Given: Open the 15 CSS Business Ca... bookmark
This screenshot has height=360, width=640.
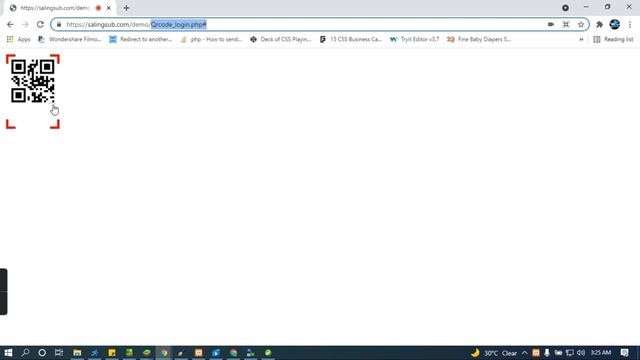Looking at the screenshot, I should click(351, 39).
